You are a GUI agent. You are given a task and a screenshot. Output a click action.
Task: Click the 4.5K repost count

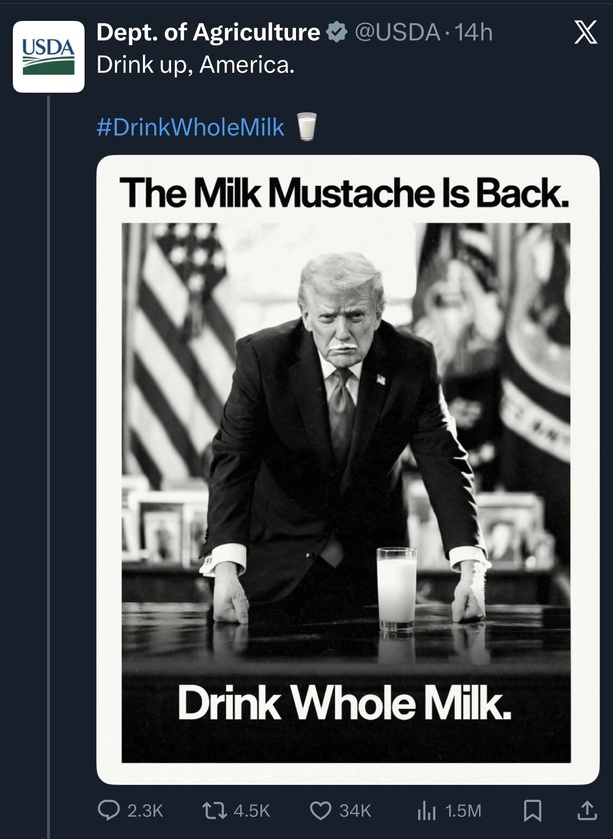[x=250, y=810]
